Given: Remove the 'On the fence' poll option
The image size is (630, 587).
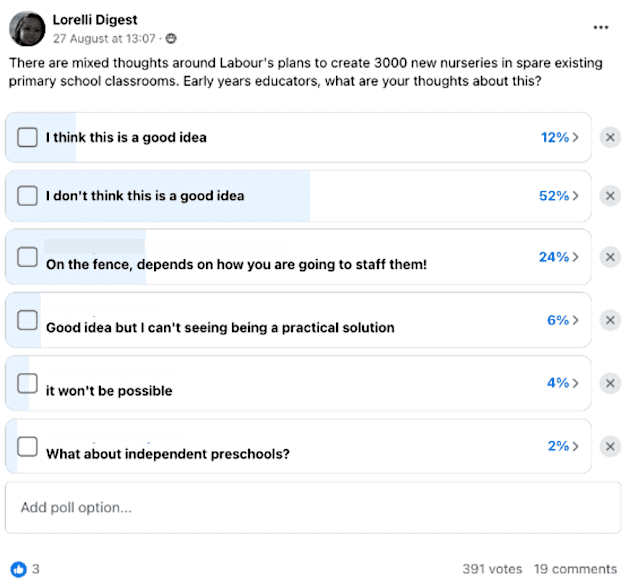Looking at the screenshot, I should pyautogui.click(x=609, y=257).
